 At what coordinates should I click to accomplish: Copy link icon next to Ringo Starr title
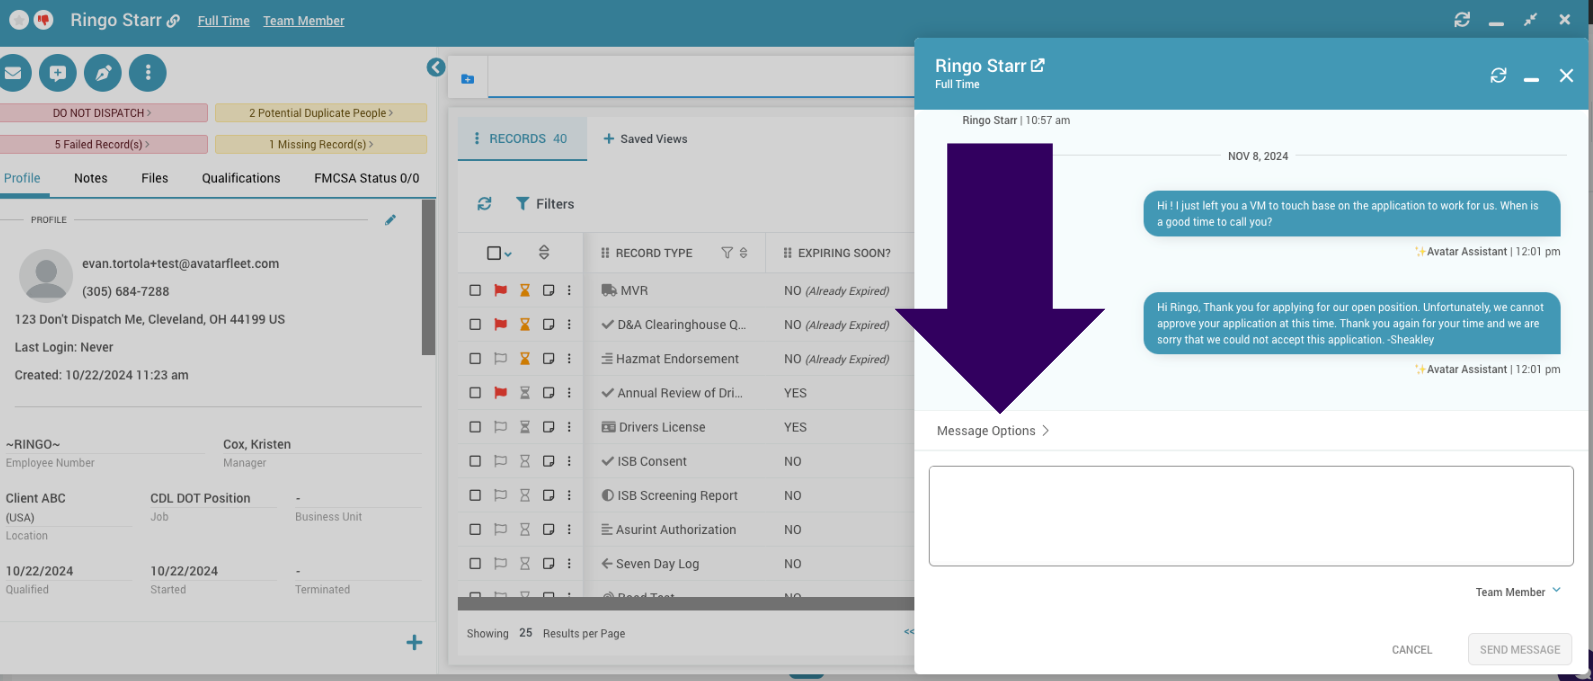[173, 21]
